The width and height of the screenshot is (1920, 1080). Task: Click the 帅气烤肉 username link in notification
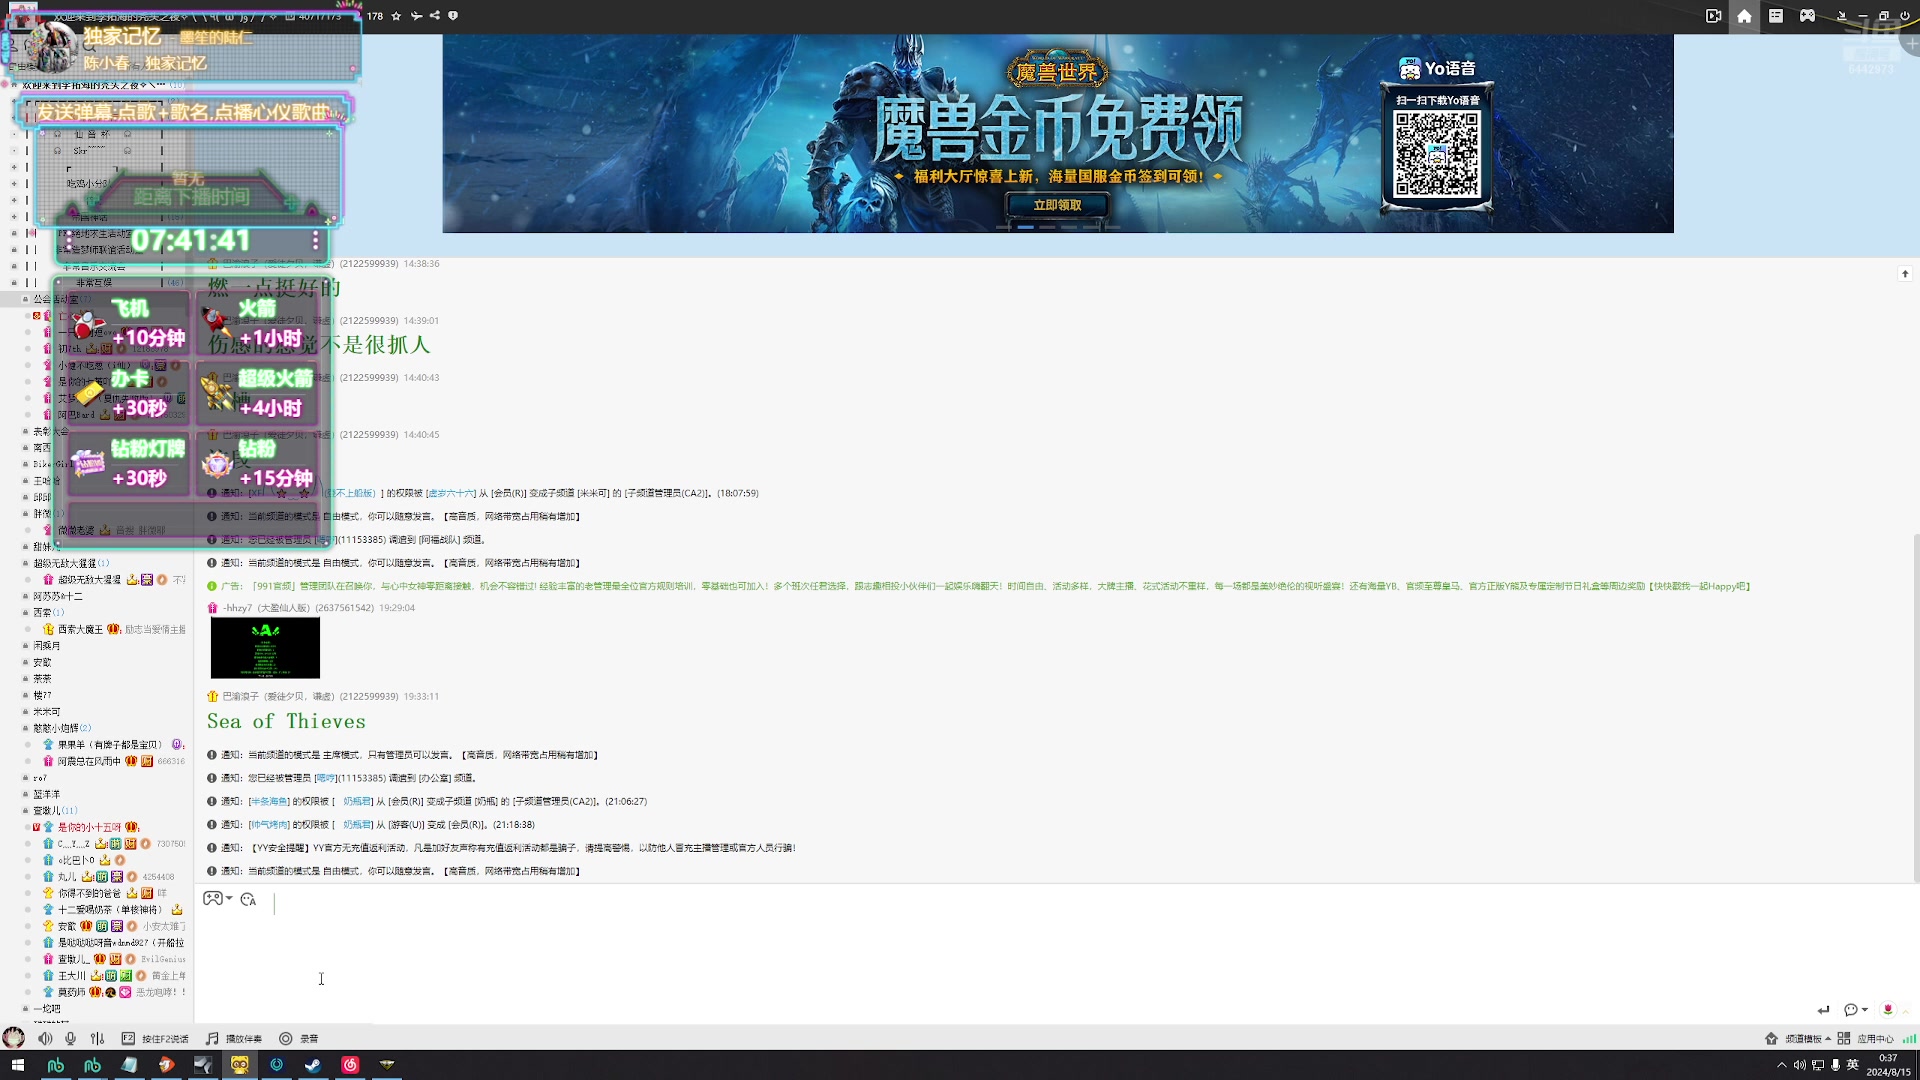pos(269,825)
